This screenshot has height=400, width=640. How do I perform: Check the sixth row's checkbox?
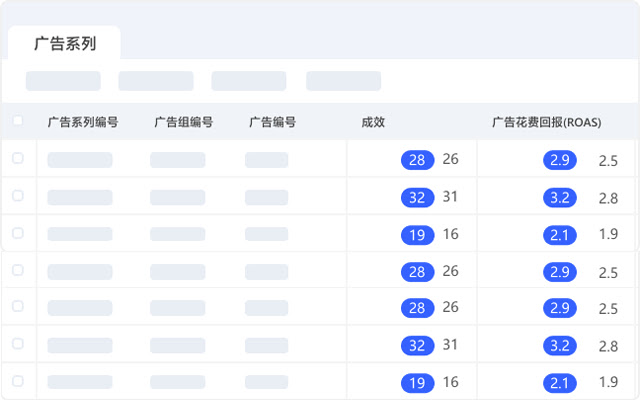pos(18,344)
